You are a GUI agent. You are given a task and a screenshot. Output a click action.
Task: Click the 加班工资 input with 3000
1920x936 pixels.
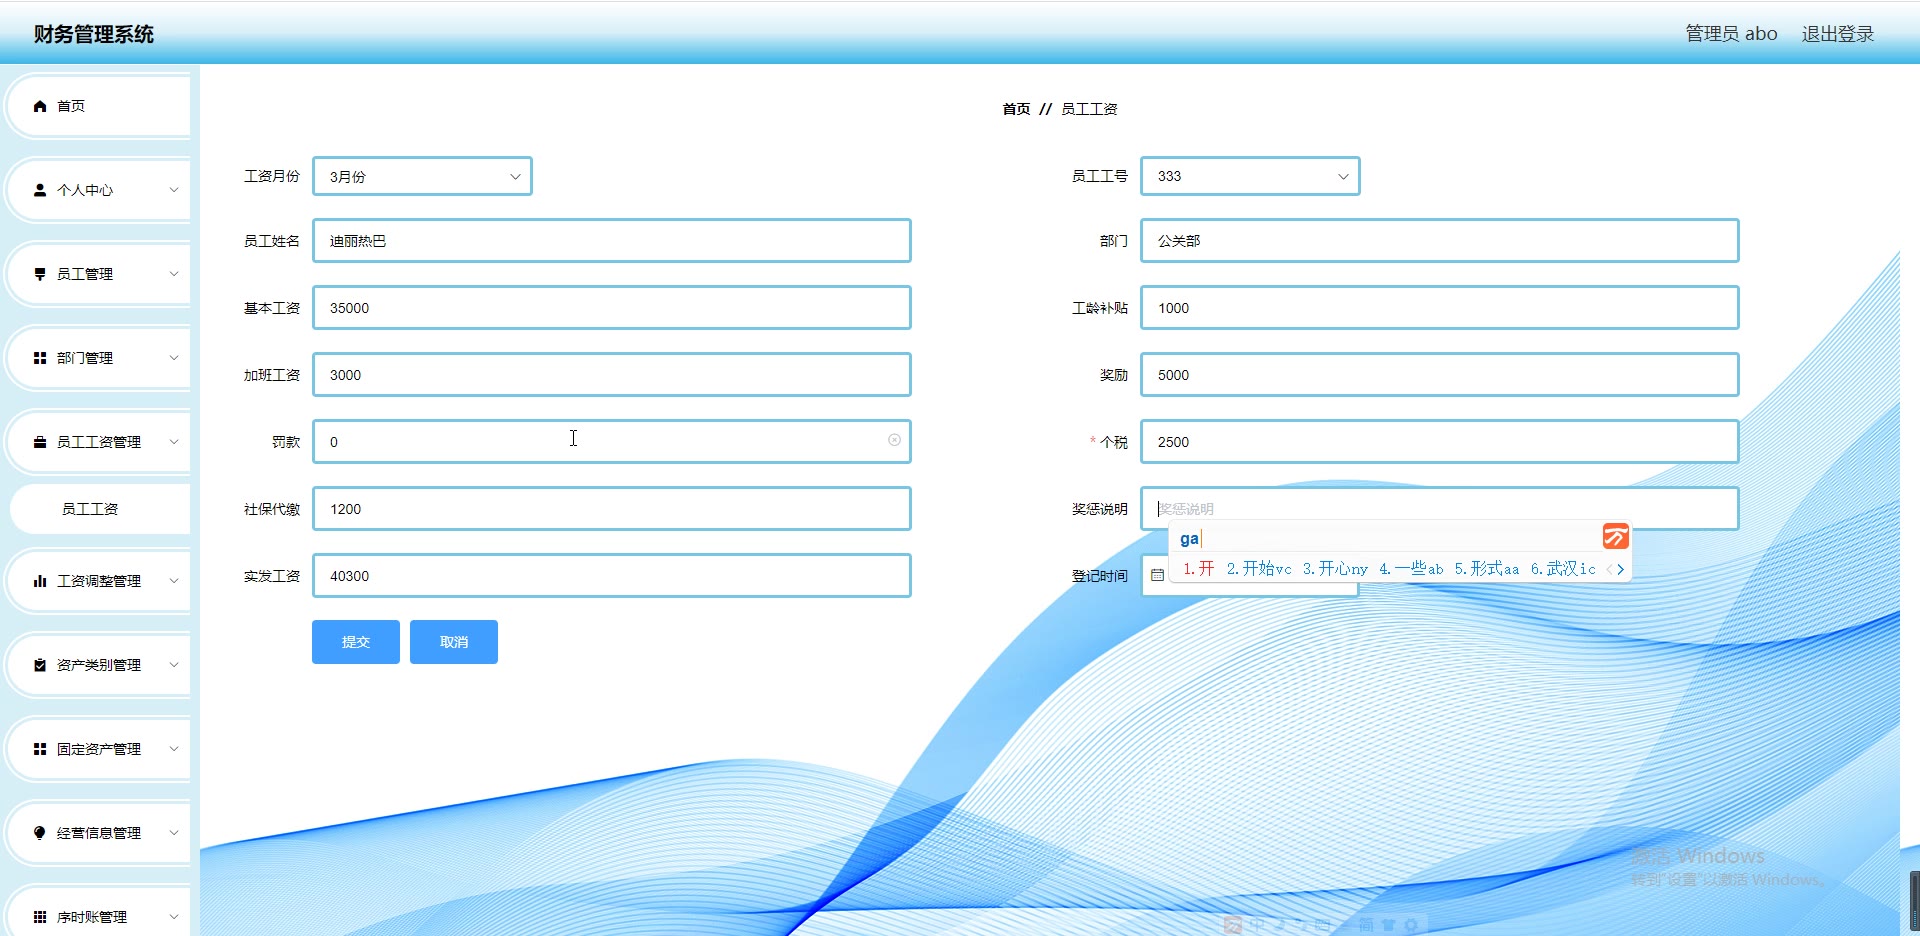pos(612,375)
